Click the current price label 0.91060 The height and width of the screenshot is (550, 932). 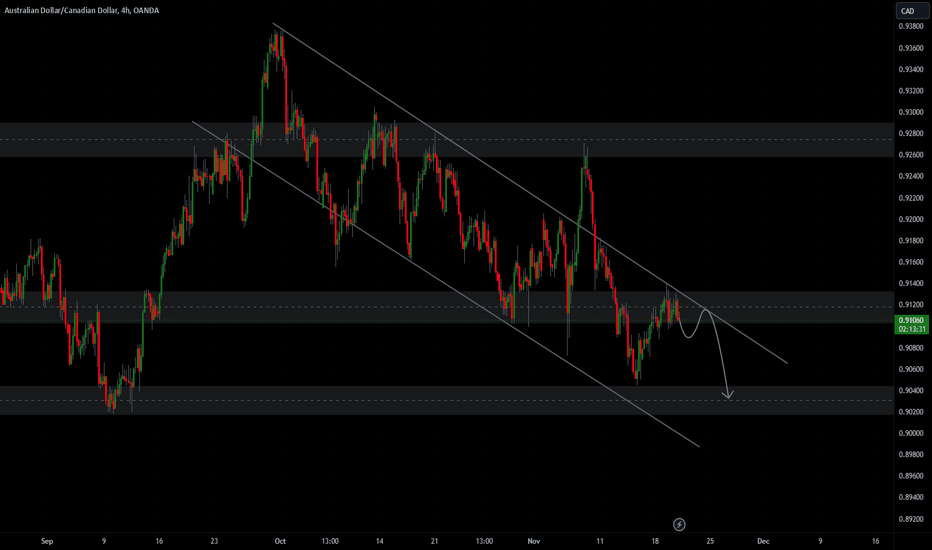(911, 320)
